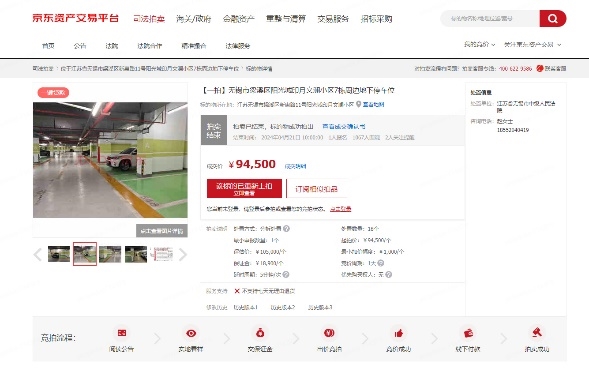Click the red 重新上拍 立即查看 button
Viewport: 589px width, 368px height.
click(244, 189)
